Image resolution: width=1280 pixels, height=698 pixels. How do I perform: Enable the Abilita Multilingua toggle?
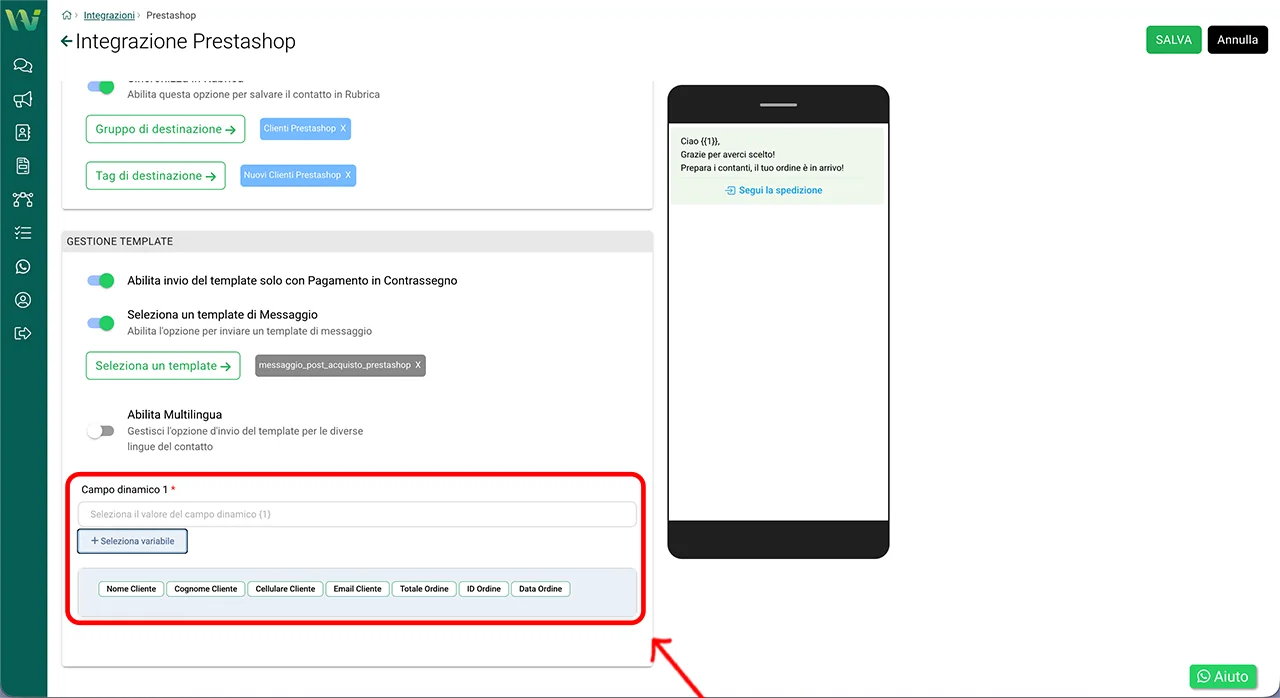point(101,431)
